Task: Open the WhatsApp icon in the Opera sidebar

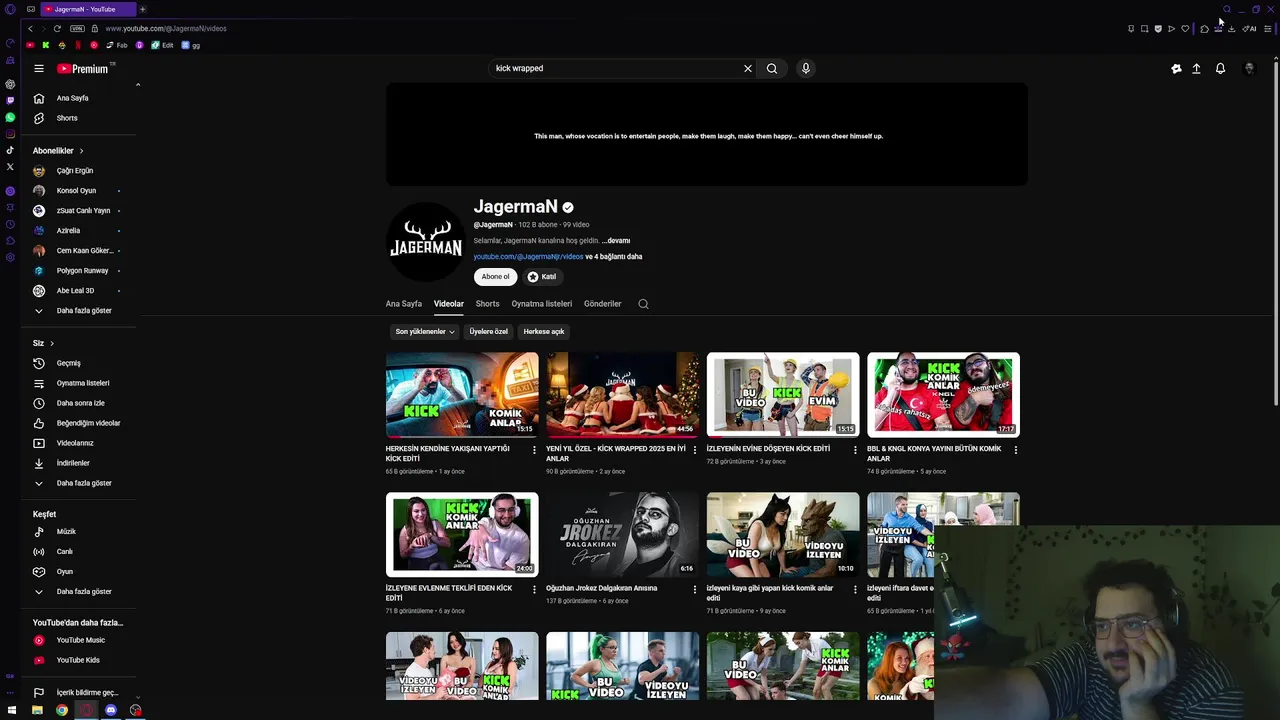Action: [x=10, y=117]
